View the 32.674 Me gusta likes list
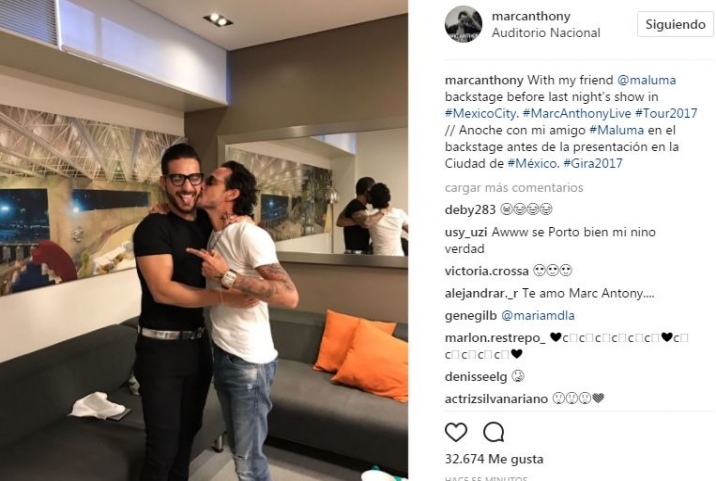The width and height of the screenshot is (716, 481). 494,459
